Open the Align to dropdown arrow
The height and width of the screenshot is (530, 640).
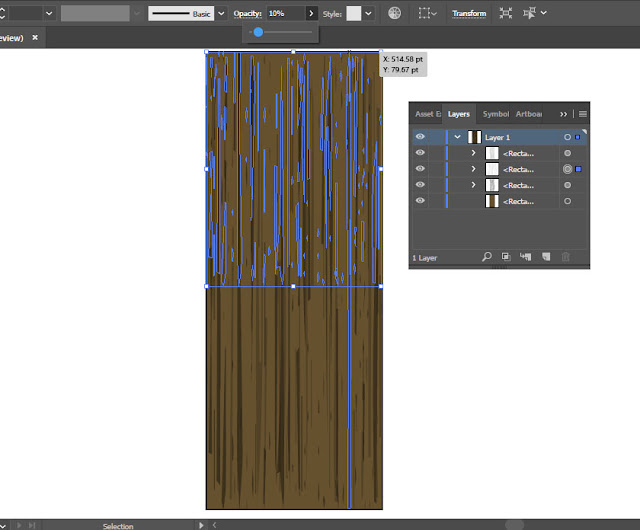pos(434,14)
